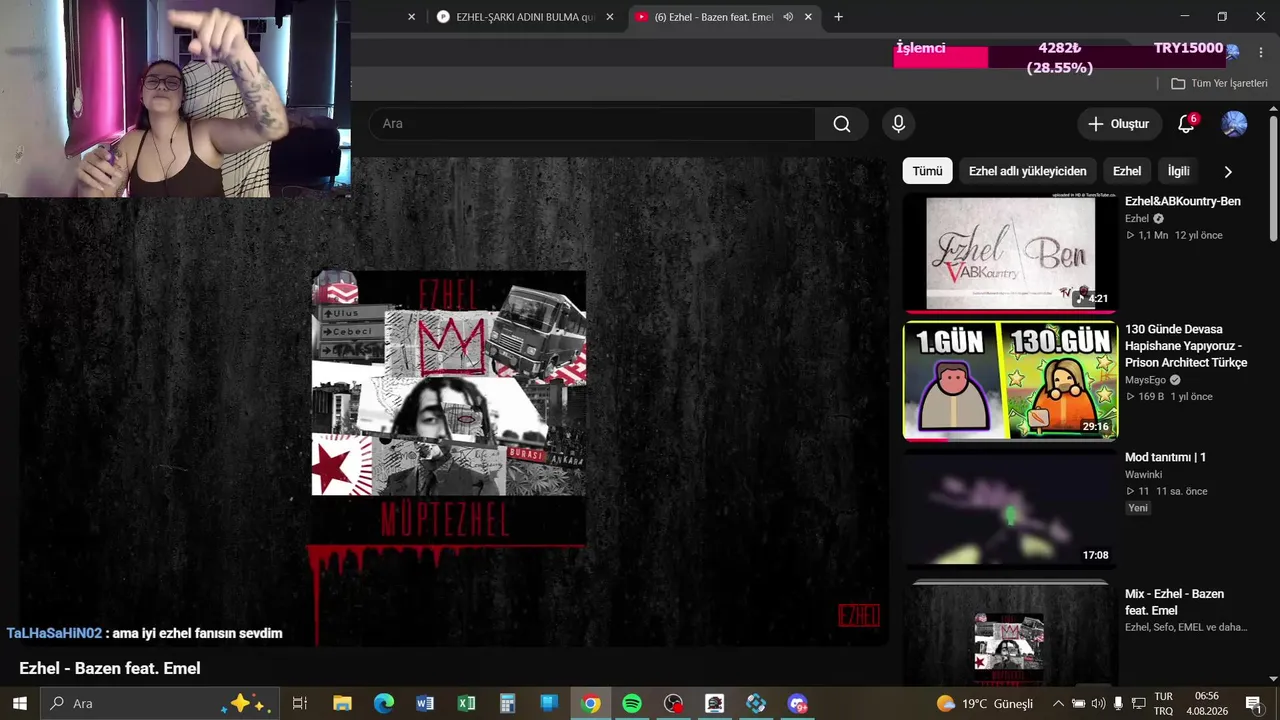The height and width of the screenshot is (720, 1280).
Task: Open the 130 Günde Devasa Hapishane thumbnail
Action: tap(1010, 381)
